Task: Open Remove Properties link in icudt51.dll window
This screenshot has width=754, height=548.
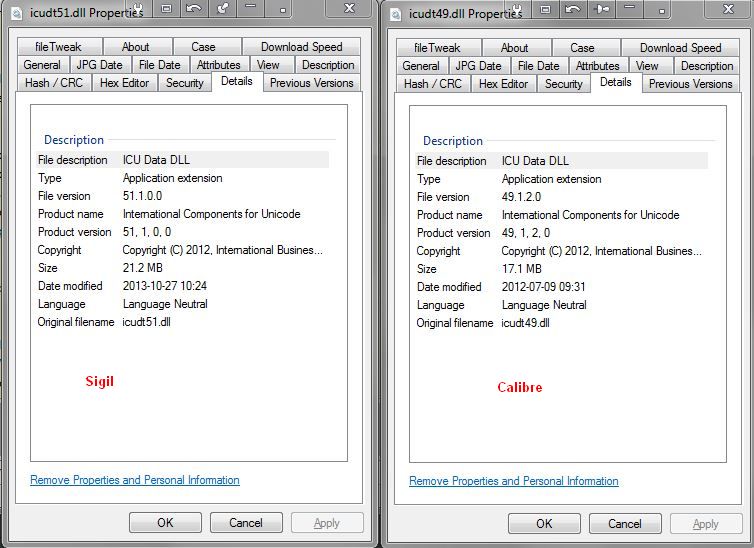Action: click(135, 480)
